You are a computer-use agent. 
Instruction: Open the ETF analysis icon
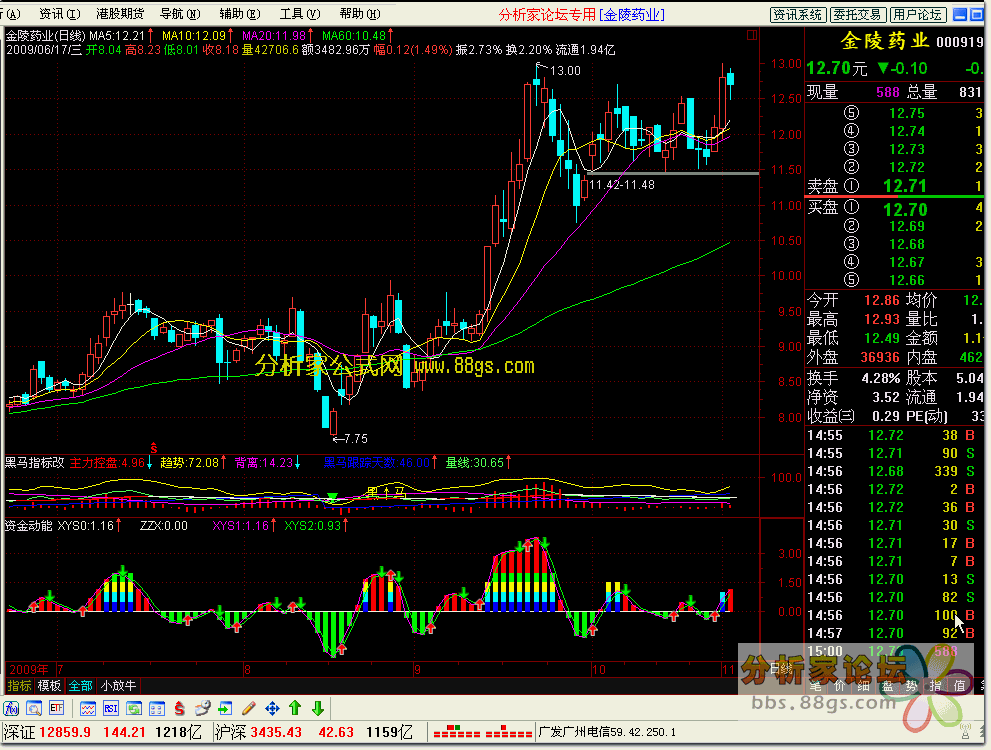(x=56, y=708)
